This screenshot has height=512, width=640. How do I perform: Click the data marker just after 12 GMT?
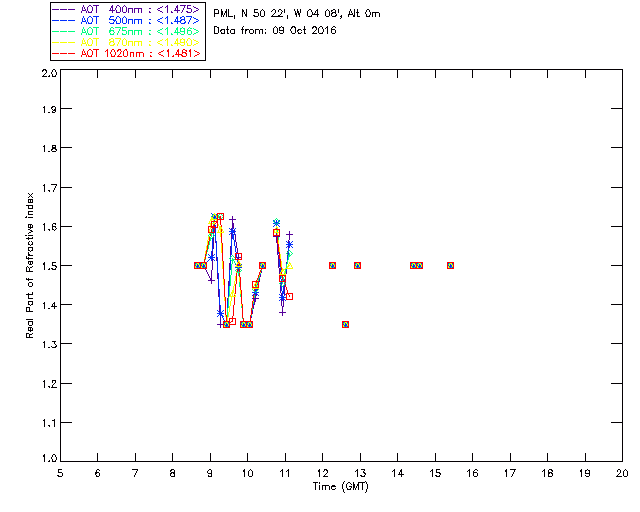[332, 265]
